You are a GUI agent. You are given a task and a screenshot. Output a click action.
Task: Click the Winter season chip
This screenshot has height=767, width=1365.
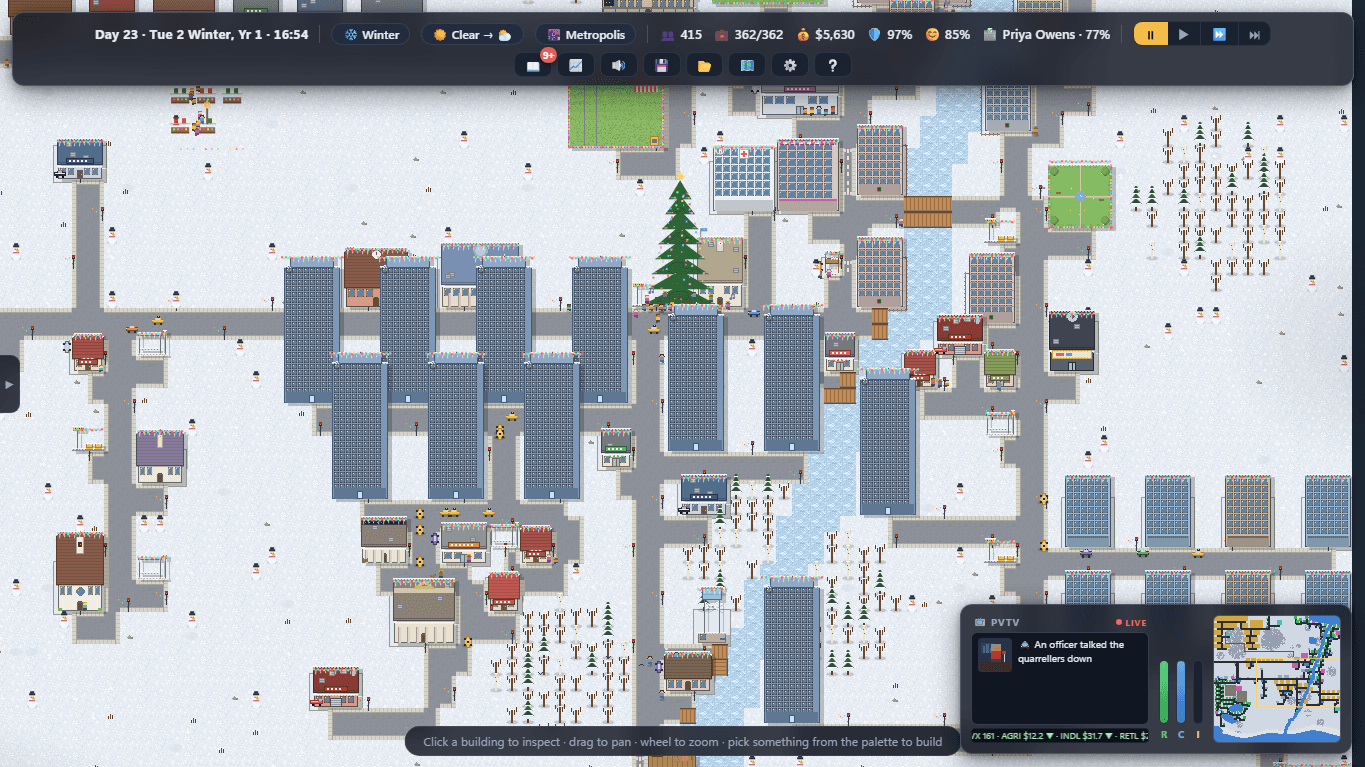tap(371, 34)
